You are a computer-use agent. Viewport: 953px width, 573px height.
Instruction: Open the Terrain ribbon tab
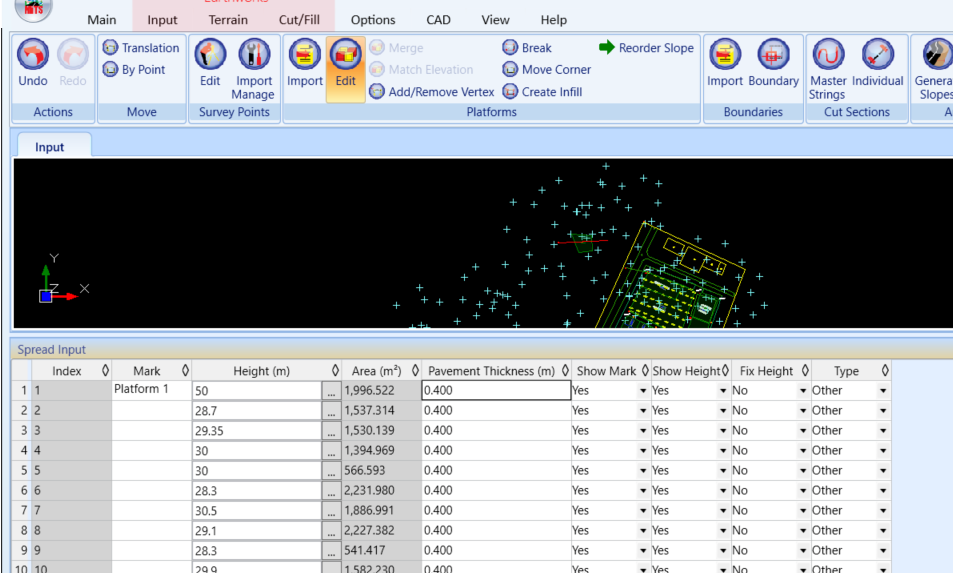coord(228,19)
